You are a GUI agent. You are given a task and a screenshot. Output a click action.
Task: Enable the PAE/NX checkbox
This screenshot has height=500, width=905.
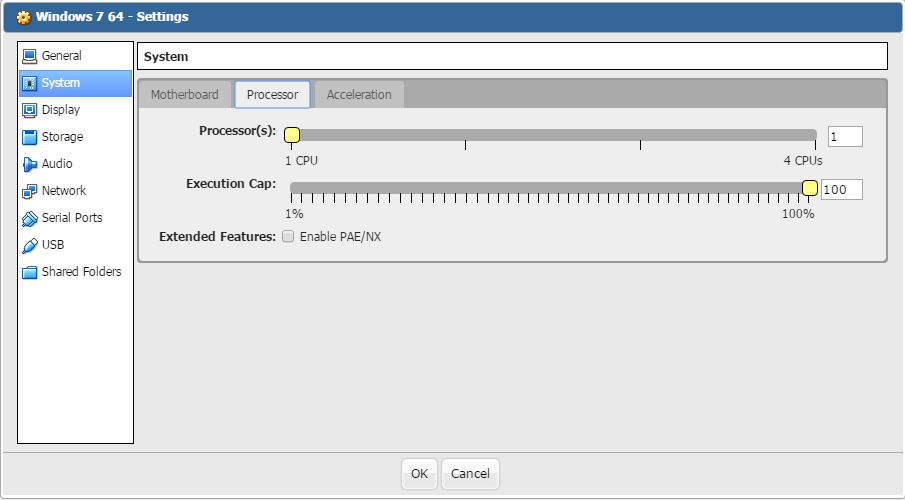click(288, 237)
